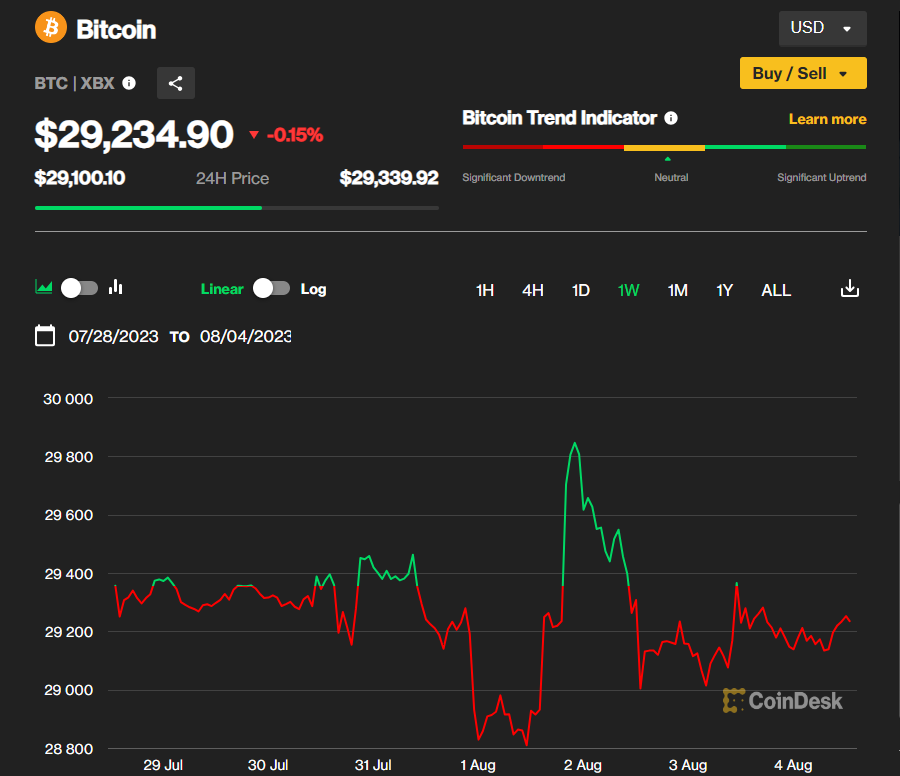Screen dimensions: 900x776
Task: Click the orange Bitcoin logo icon
Action: 51,28
